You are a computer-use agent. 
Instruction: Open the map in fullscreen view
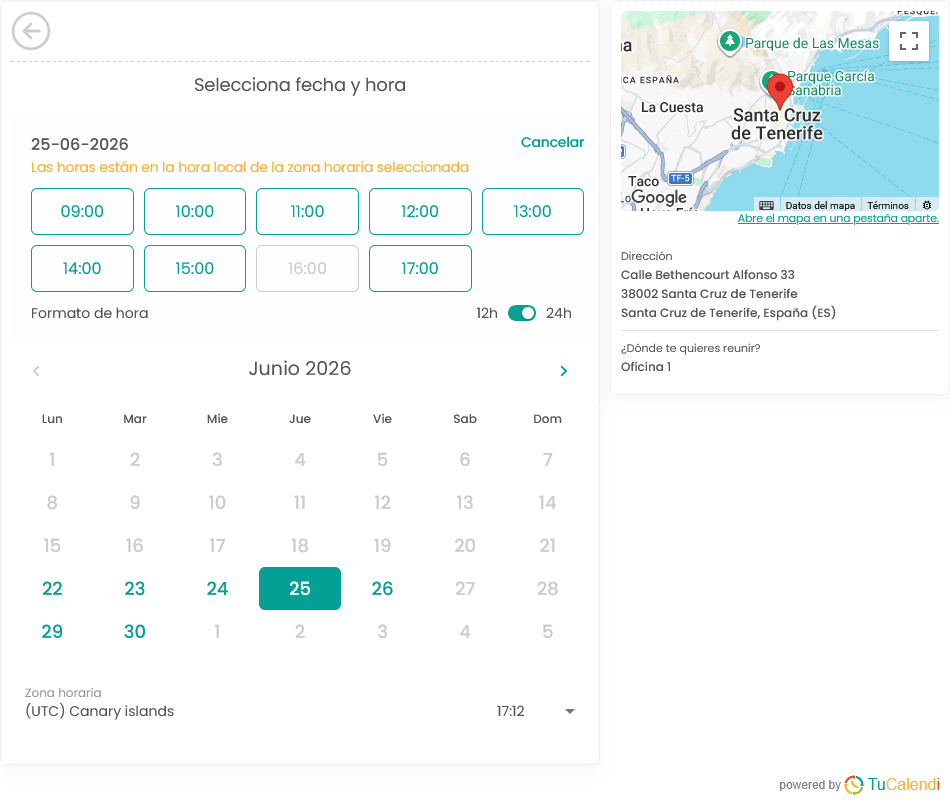tap(909, 41)
